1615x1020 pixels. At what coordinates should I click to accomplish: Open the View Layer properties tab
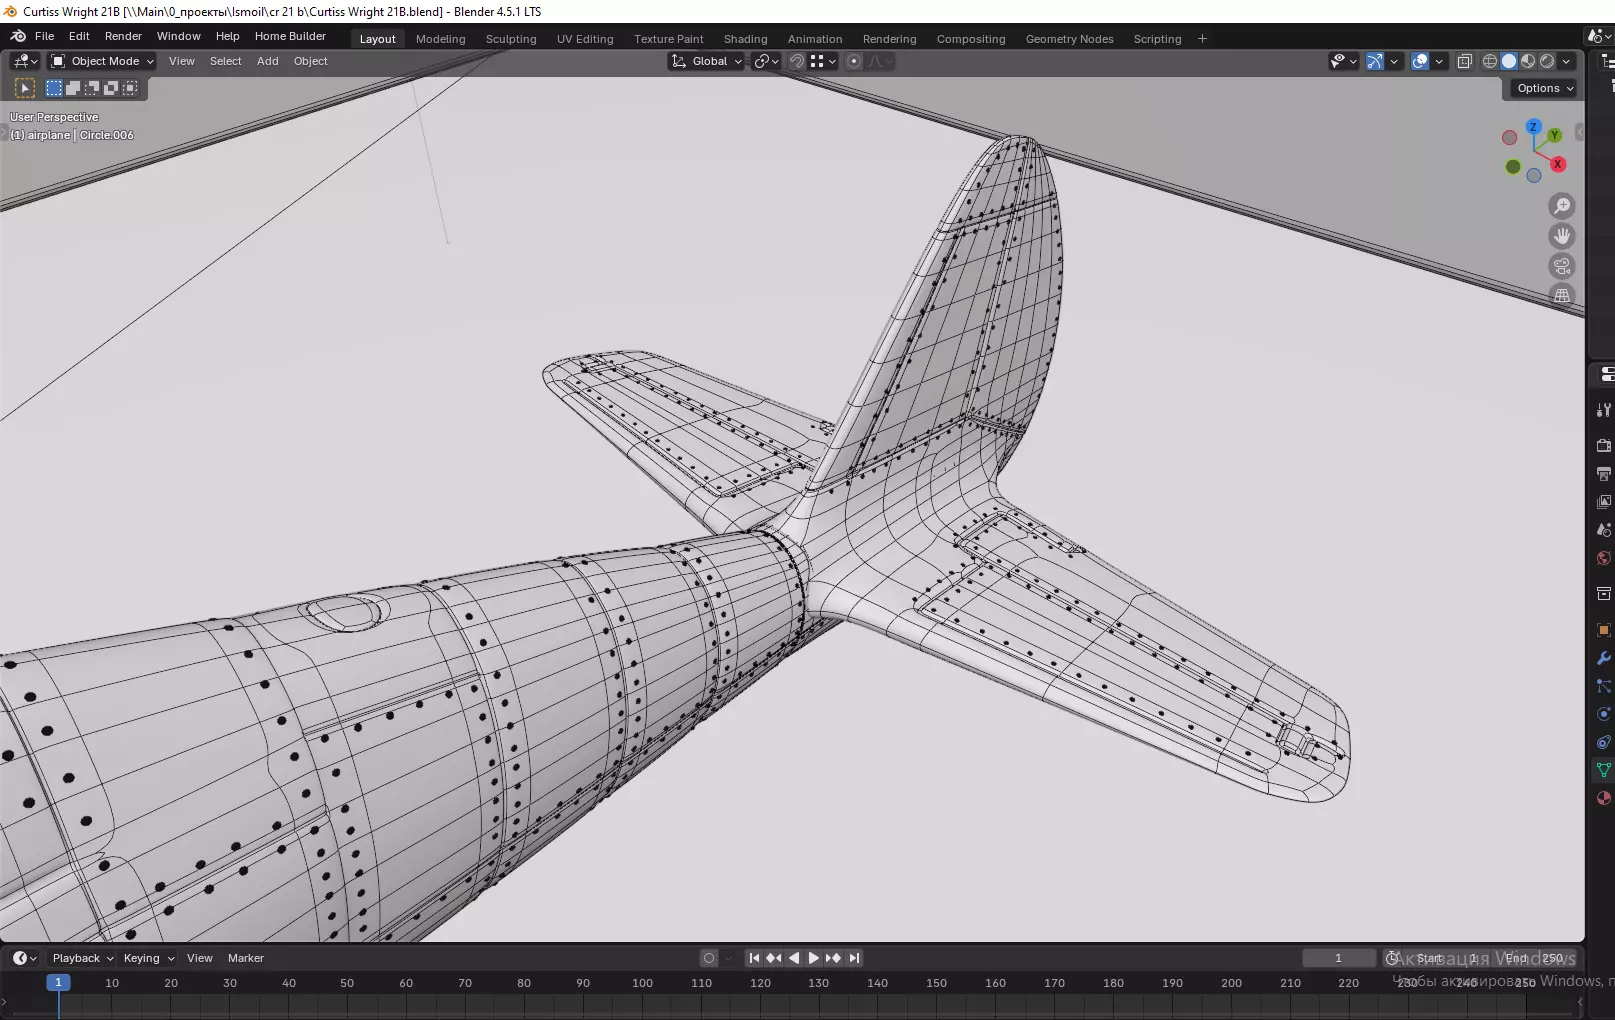[1603, 501]
